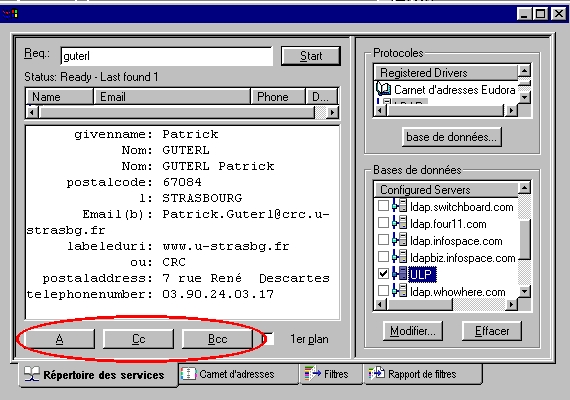Select the ULP server name
Screen dimensions: 570x400
click(422, 275)
